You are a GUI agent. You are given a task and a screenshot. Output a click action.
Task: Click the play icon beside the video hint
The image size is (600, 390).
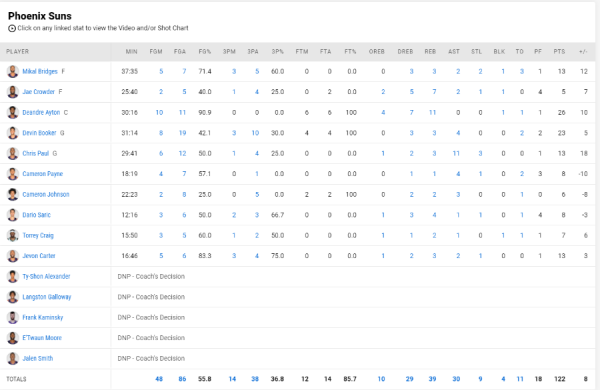tap(12, 28)
